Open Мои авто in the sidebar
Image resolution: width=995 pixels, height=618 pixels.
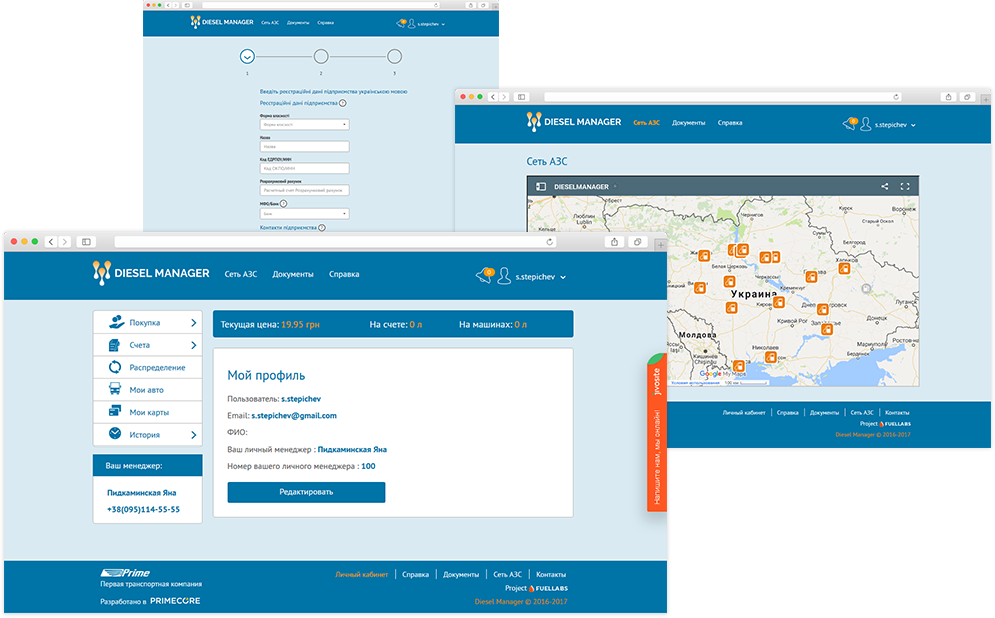click(x=147, y=390)
